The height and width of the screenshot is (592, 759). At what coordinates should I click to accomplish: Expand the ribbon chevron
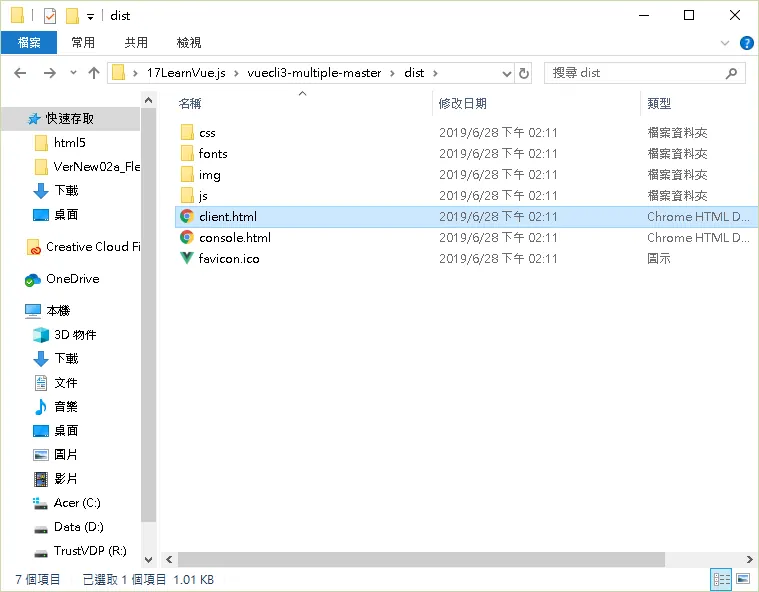coord(725,43)
